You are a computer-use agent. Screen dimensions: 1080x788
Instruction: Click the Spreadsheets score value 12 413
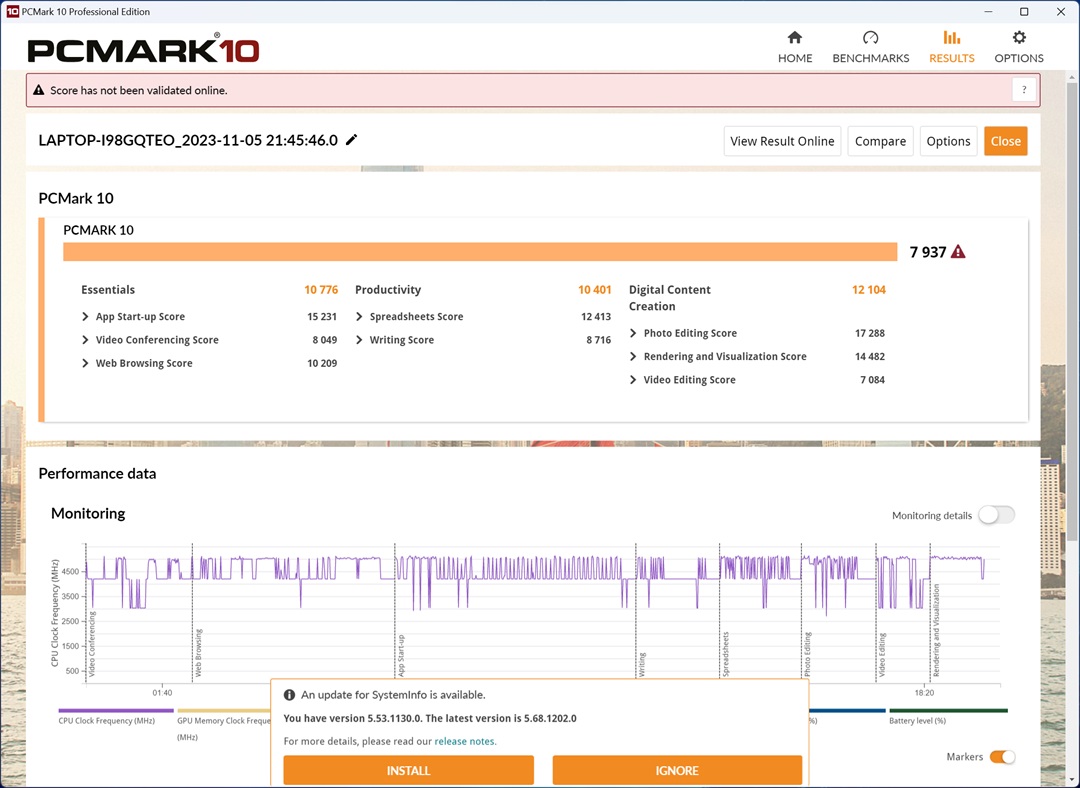pos(596,317)
